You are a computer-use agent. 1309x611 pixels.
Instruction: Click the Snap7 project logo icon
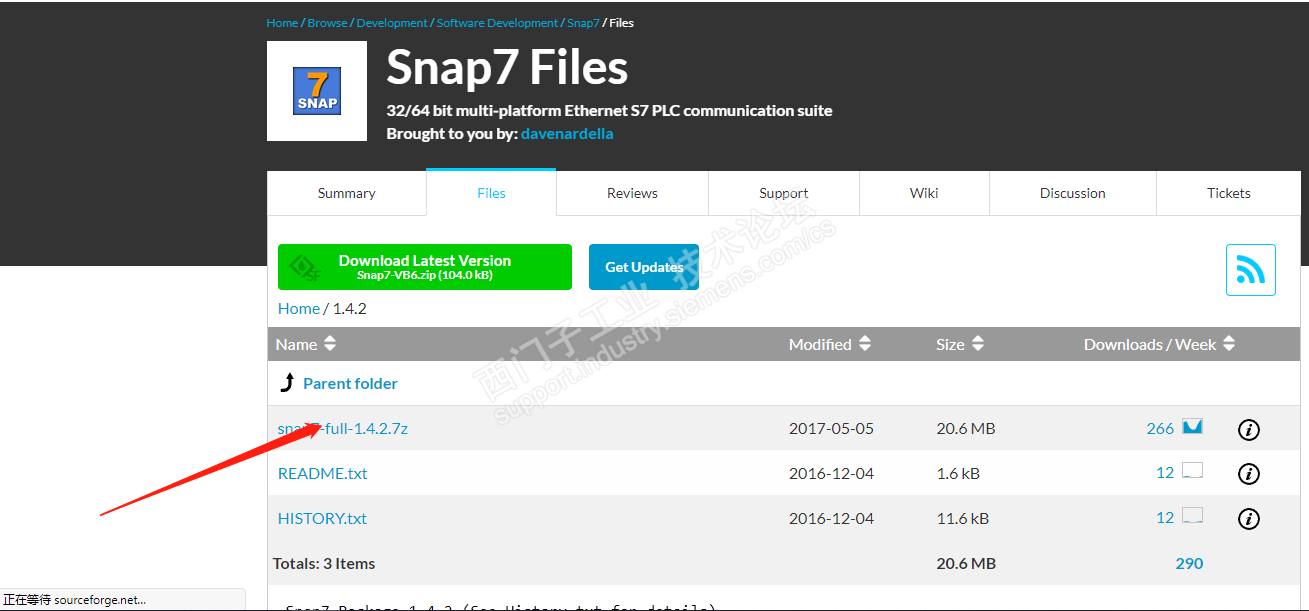coord(317,91)
